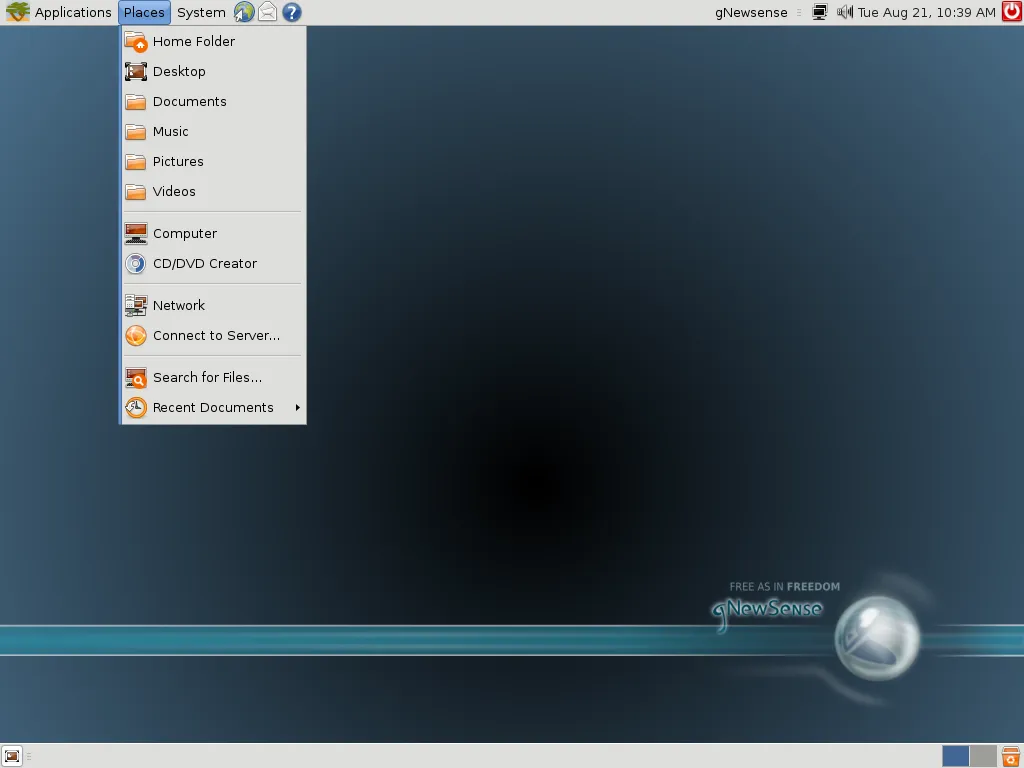Click the clock showing Tue Aug 21
The height and width of the screenshot is (768, 1024).
click(926, 12)
